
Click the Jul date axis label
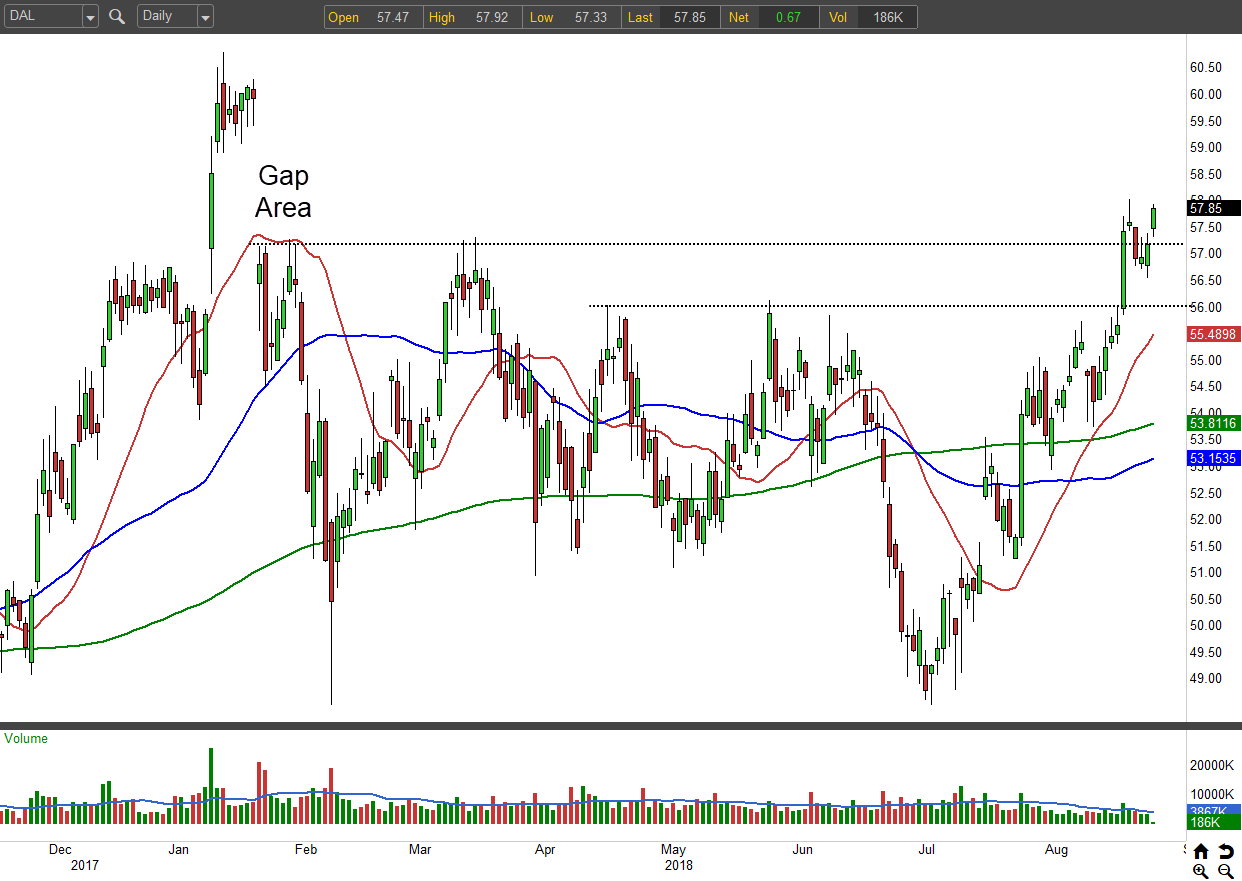(927, 850)
